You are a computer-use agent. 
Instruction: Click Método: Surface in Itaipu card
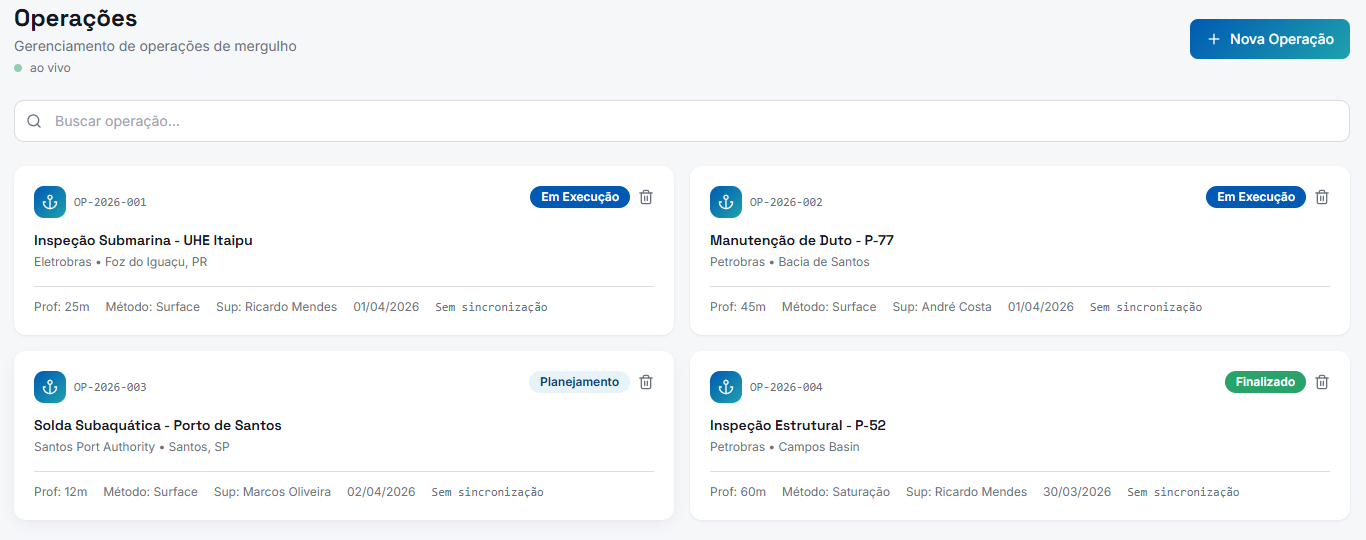153,307
